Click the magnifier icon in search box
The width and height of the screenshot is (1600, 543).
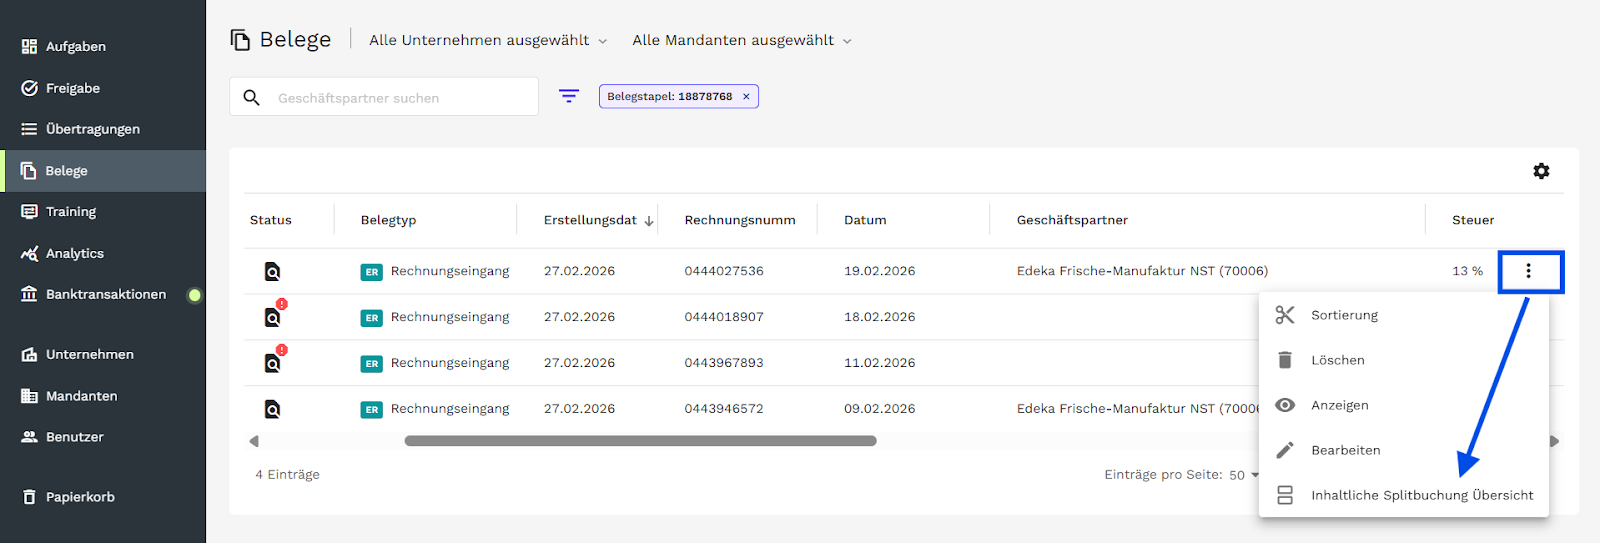tap(252, 97)
